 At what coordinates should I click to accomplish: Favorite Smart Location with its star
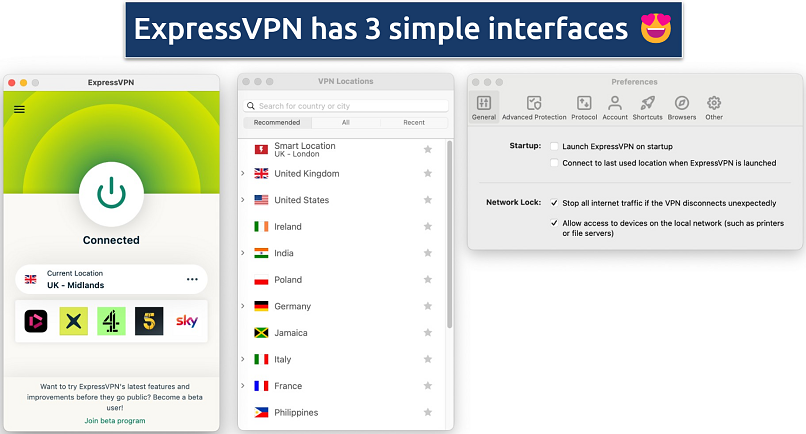click(x=427, y=149)
